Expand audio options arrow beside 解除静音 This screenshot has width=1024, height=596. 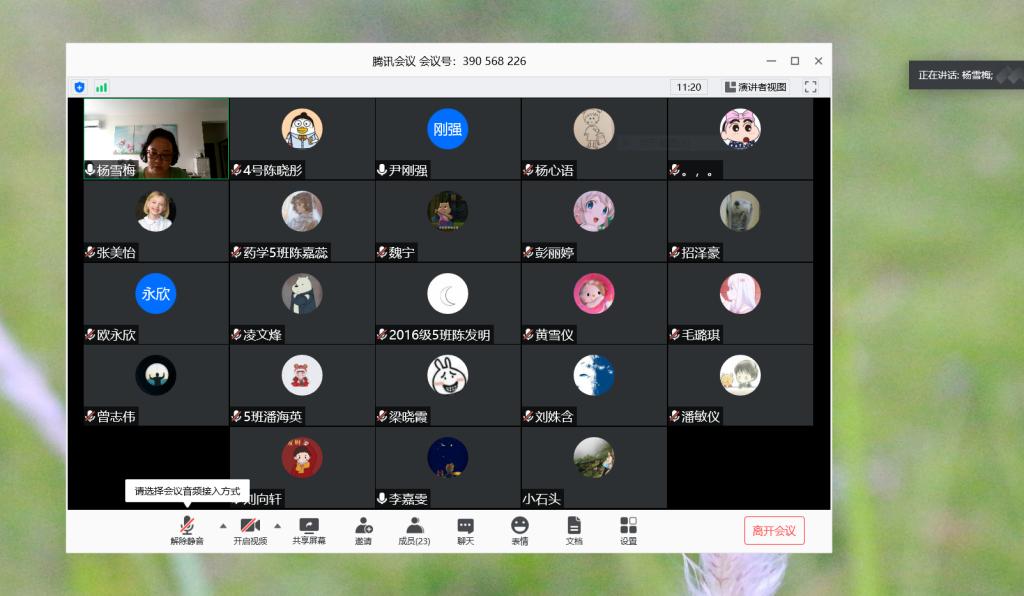tap(223, 525)
